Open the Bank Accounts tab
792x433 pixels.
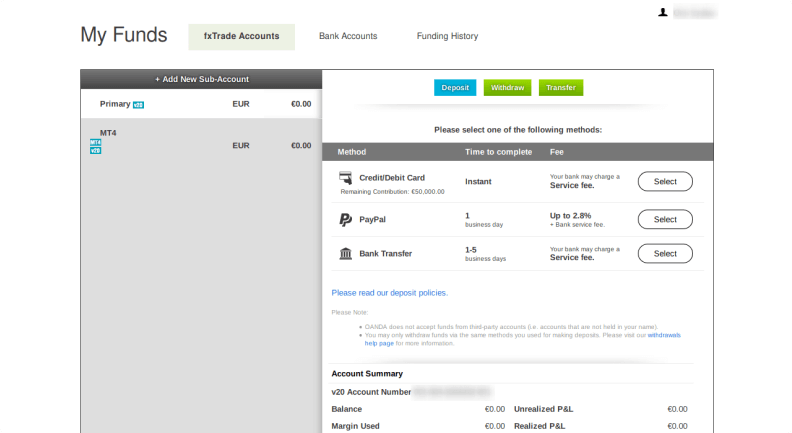click(348, 37)
